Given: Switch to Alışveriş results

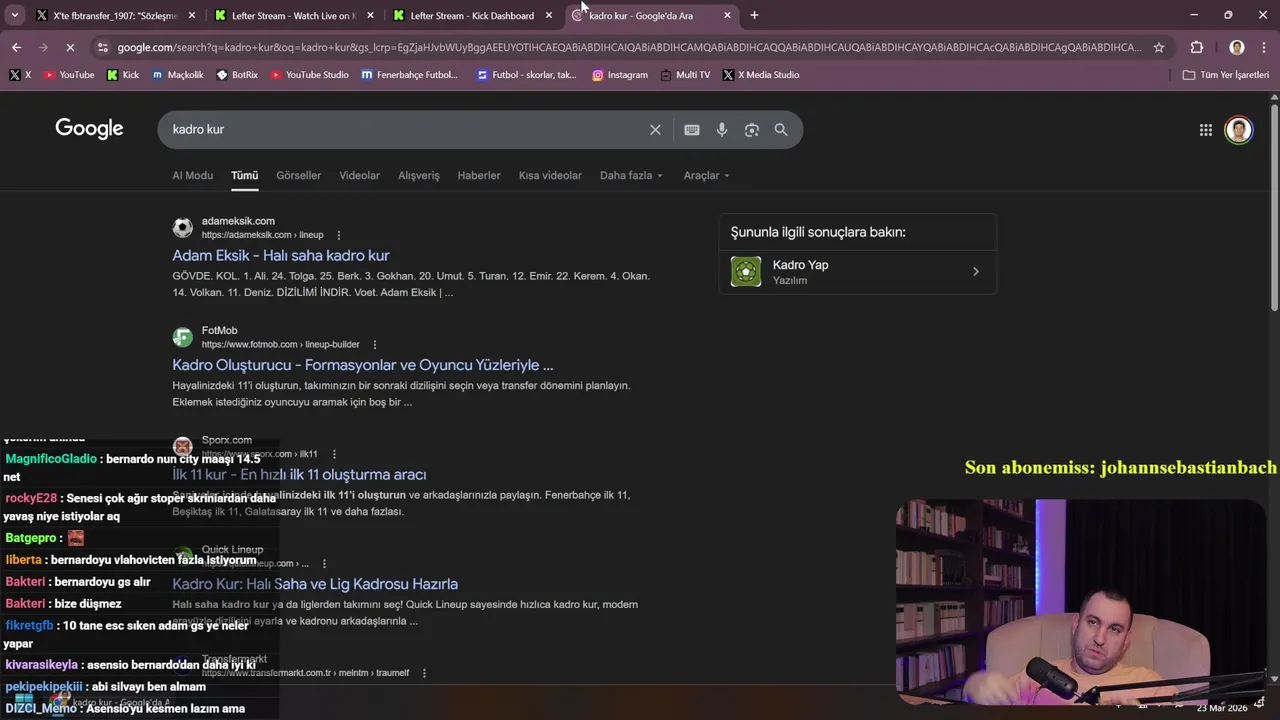Looking at the screenshot, I should [419, 175].
